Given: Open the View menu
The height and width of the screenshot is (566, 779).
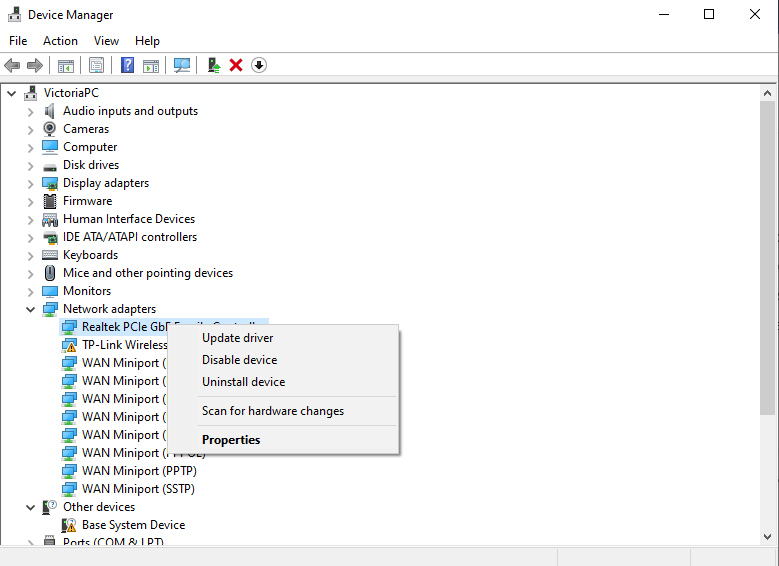Looking at the screenshot, I should tap(106, 41).
